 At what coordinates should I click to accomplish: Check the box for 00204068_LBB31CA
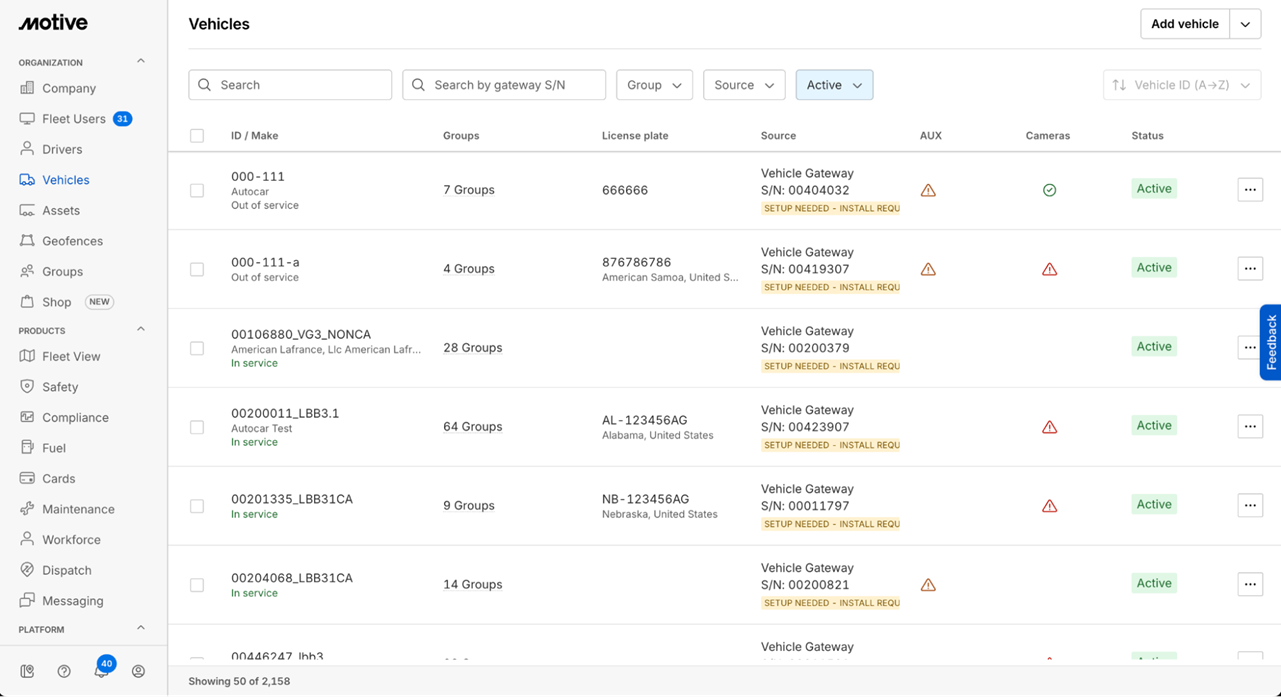(x=197, y=585)
